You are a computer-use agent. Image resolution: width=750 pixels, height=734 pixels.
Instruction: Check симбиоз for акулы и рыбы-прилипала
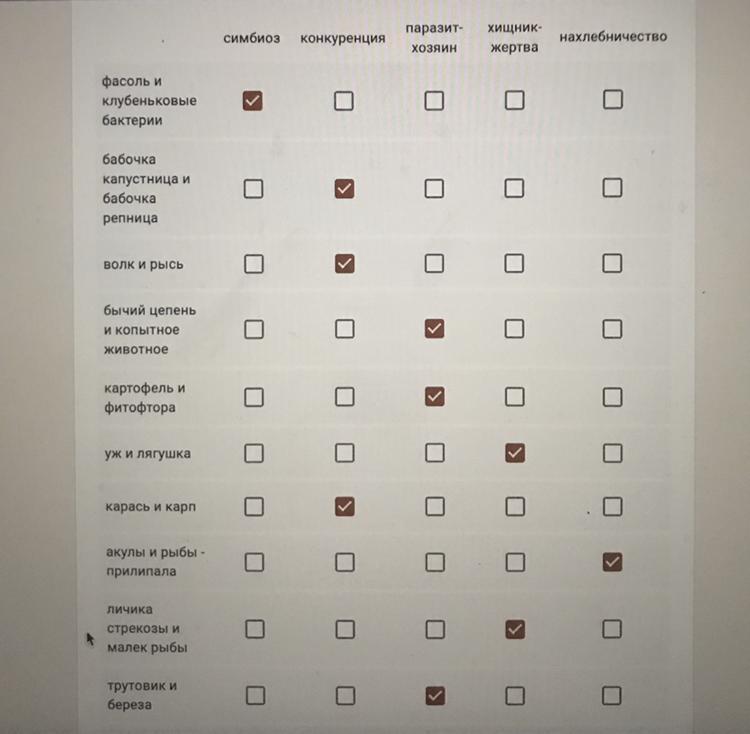pyautogui.click(x=254, y=563)
